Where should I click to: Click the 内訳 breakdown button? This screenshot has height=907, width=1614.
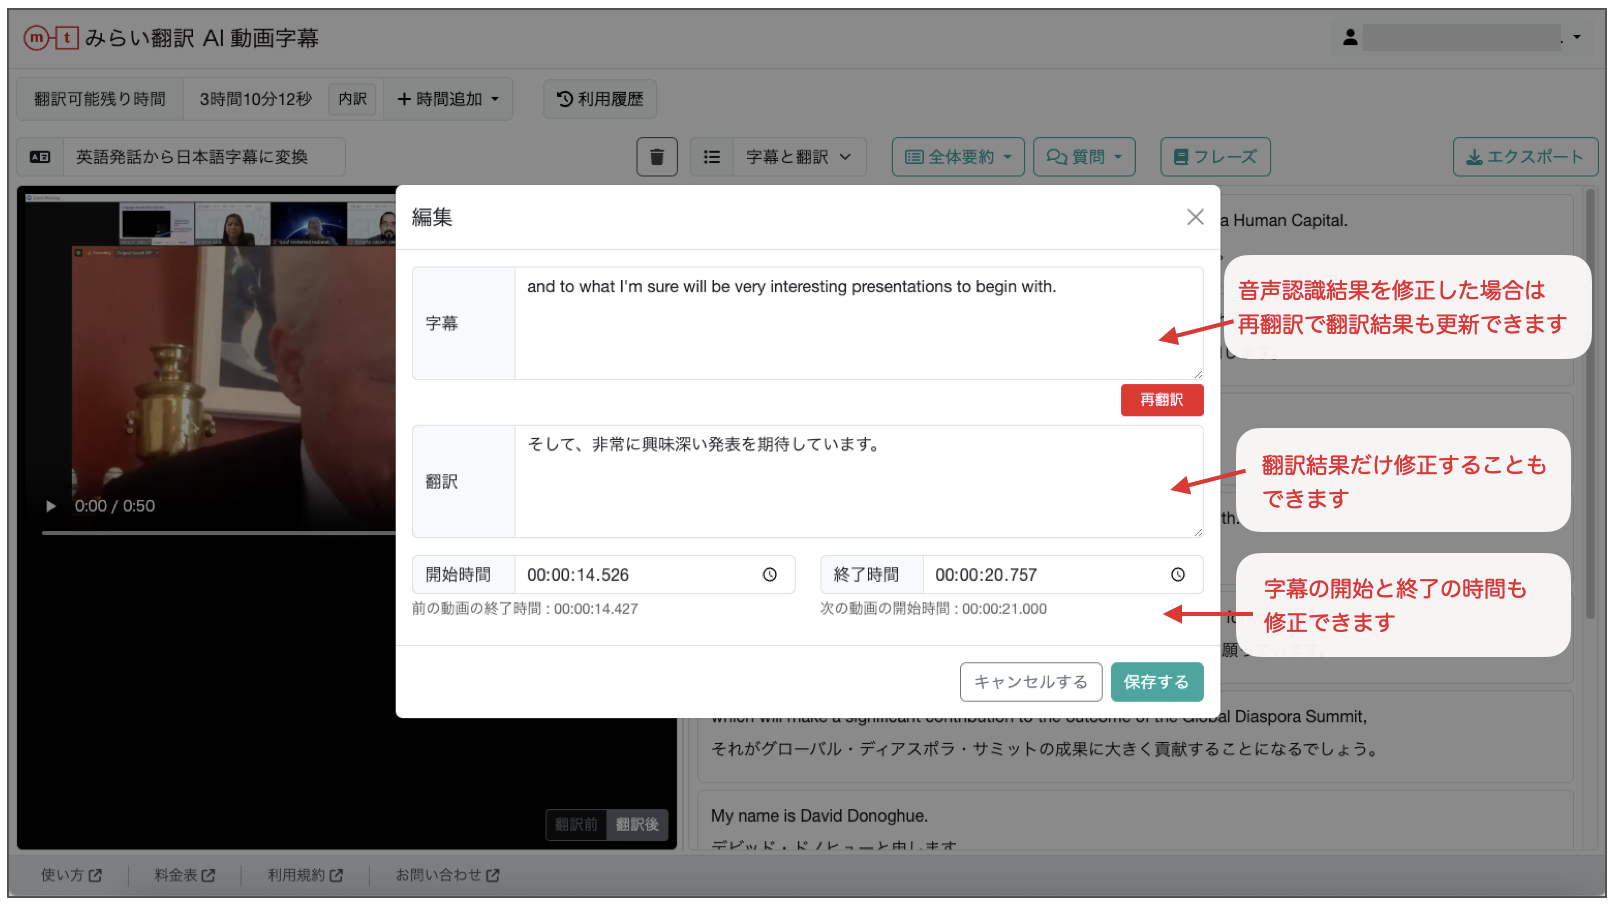tap(352, 99)
